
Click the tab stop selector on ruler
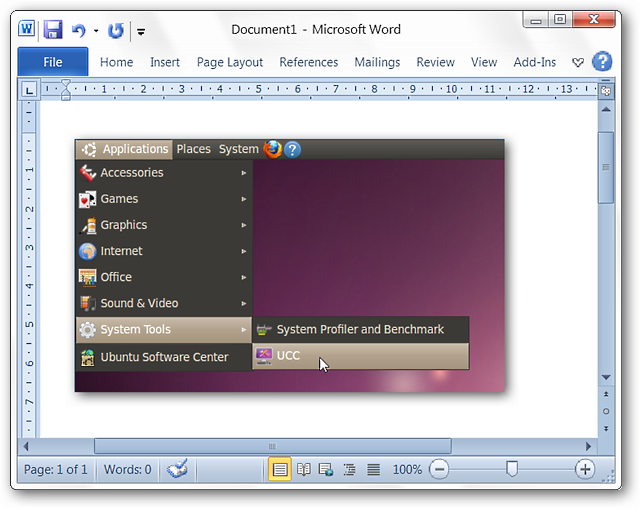click(x=29, y=90)
